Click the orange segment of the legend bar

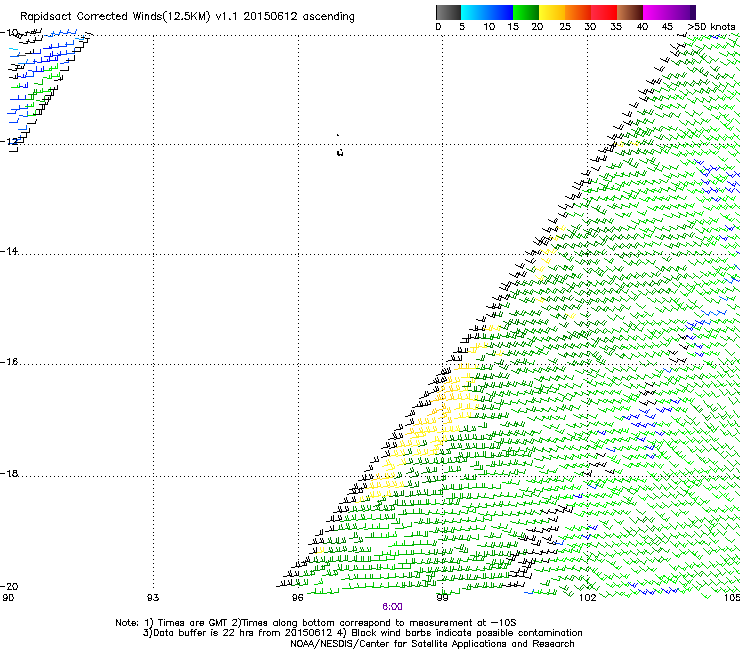(x=578, y=12)
